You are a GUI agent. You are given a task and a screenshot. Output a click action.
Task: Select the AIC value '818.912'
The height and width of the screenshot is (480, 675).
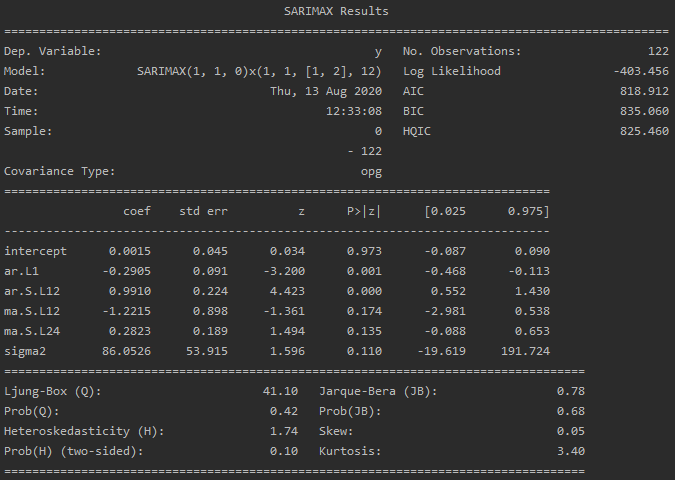(644, 91)
